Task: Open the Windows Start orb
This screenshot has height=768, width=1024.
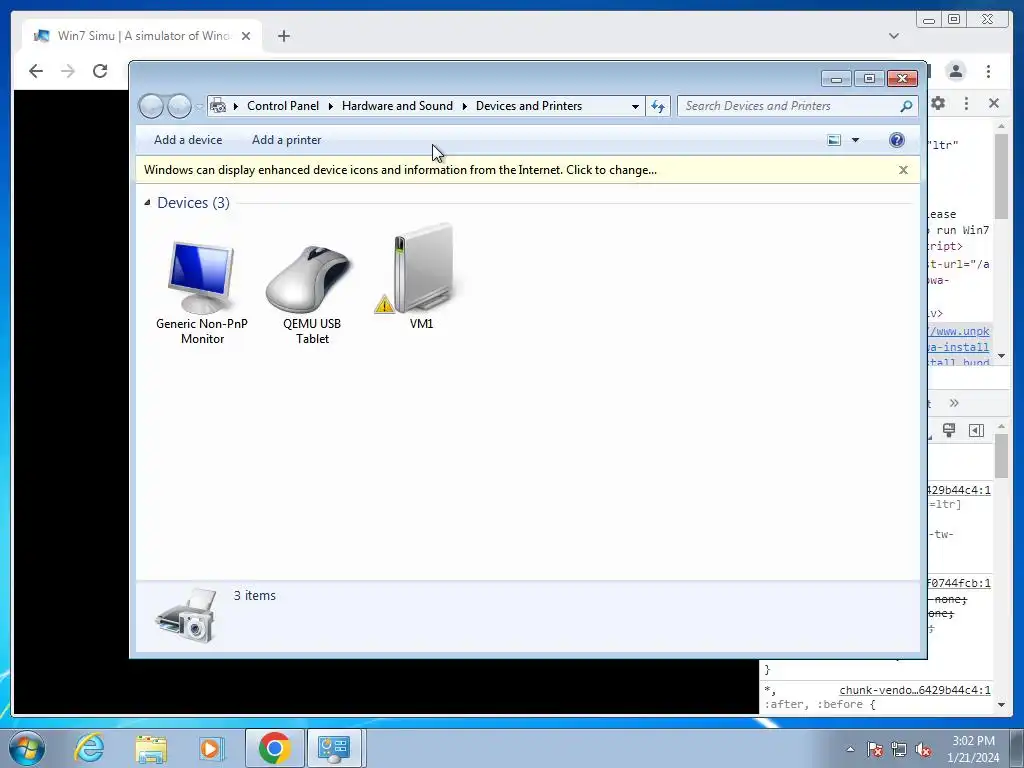Action: [x=27, y=748]
